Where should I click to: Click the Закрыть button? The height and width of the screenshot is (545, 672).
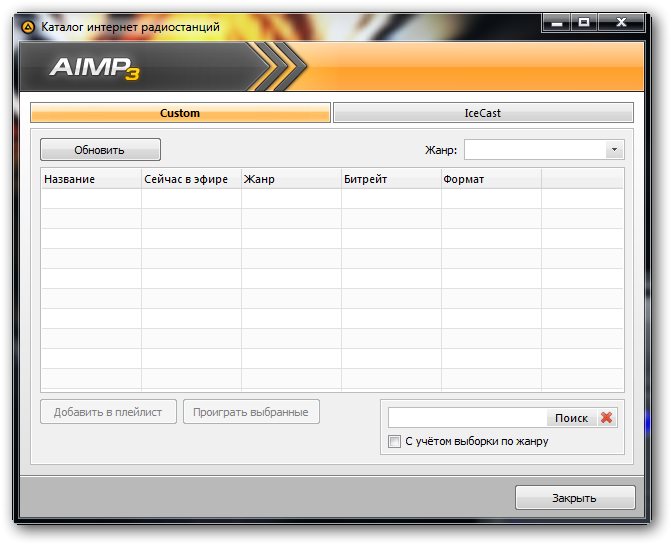[574, 498]
